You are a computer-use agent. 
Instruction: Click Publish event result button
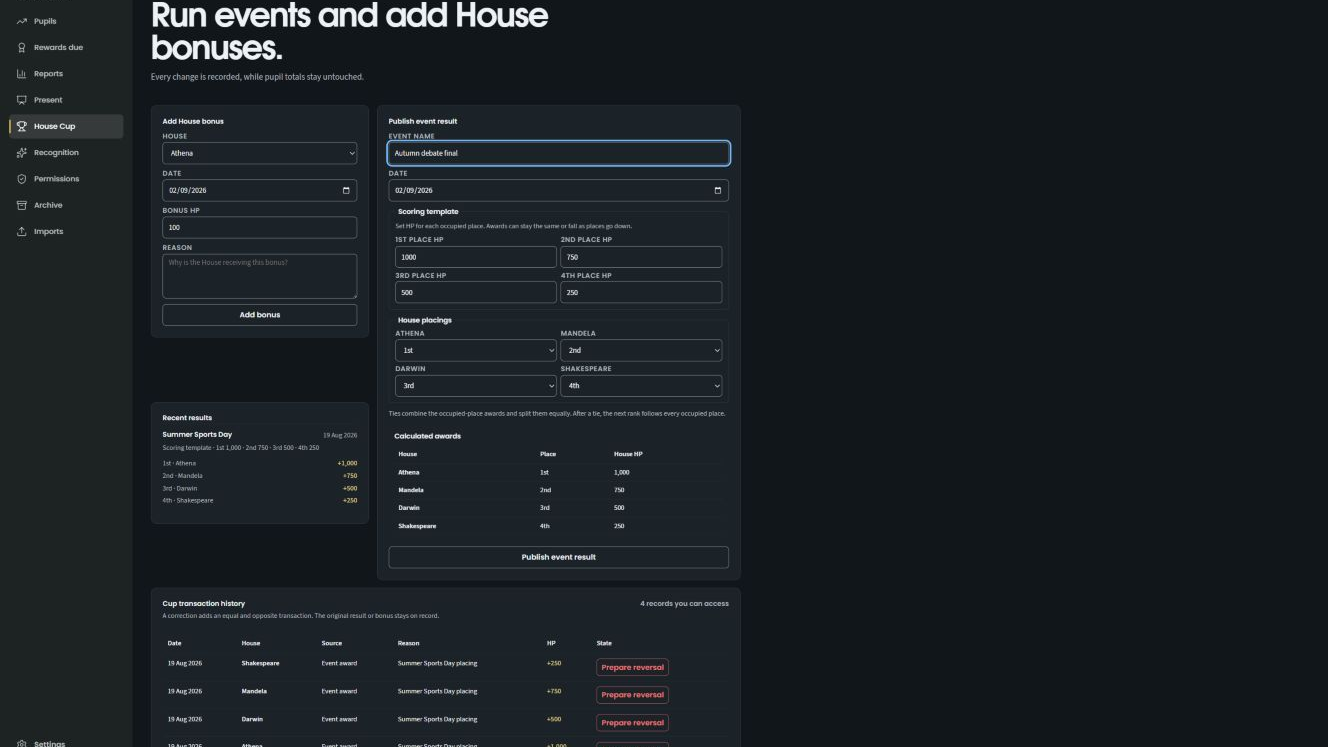(558, 557)
